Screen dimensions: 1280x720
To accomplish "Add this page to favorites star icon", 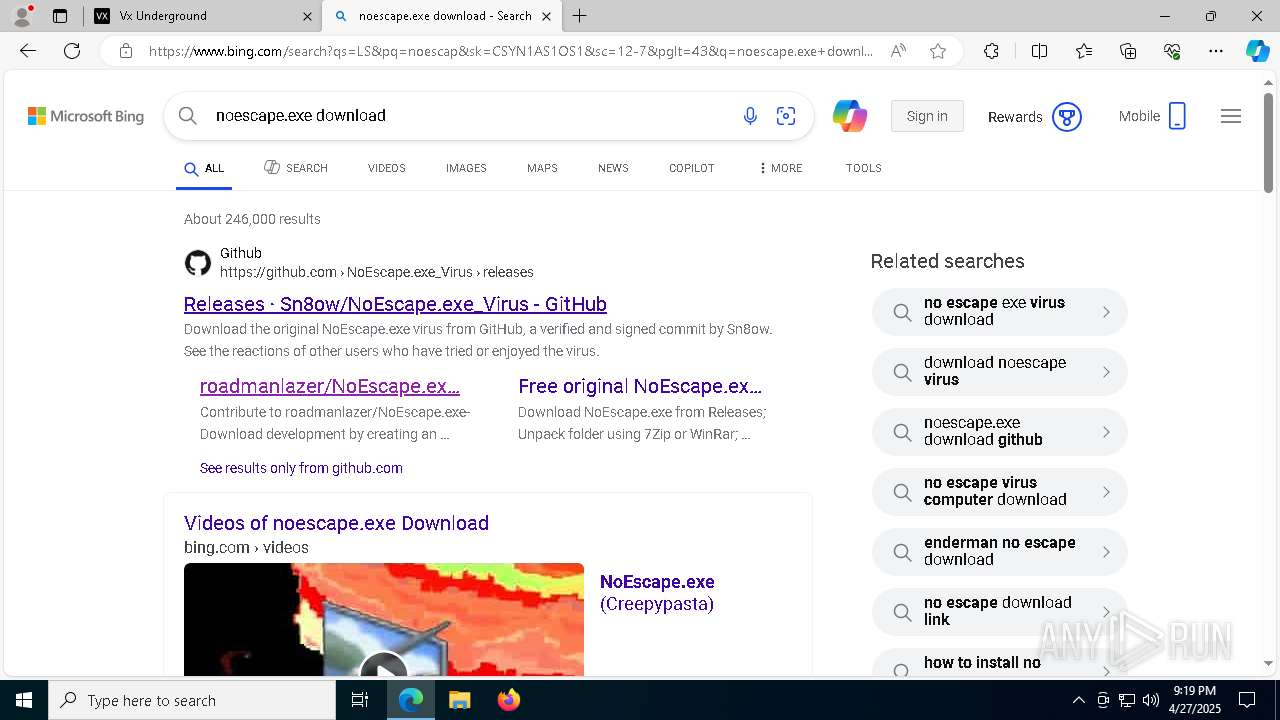I will click(x=938, y=51).
